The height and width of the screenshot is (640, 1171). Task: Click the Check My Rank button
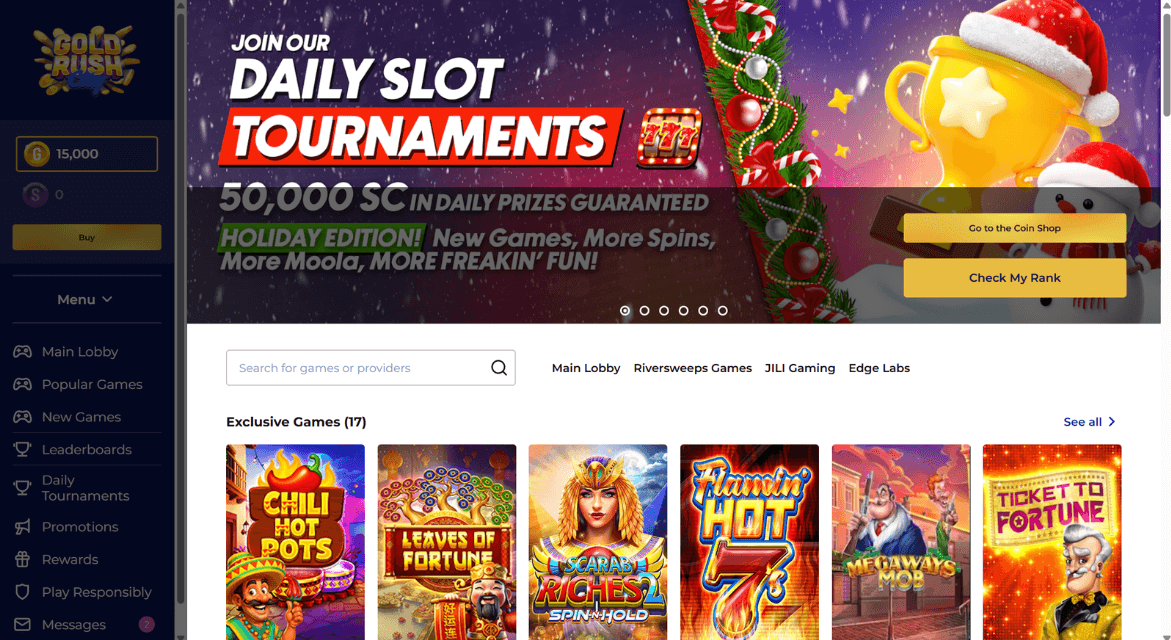(1014, 278)
